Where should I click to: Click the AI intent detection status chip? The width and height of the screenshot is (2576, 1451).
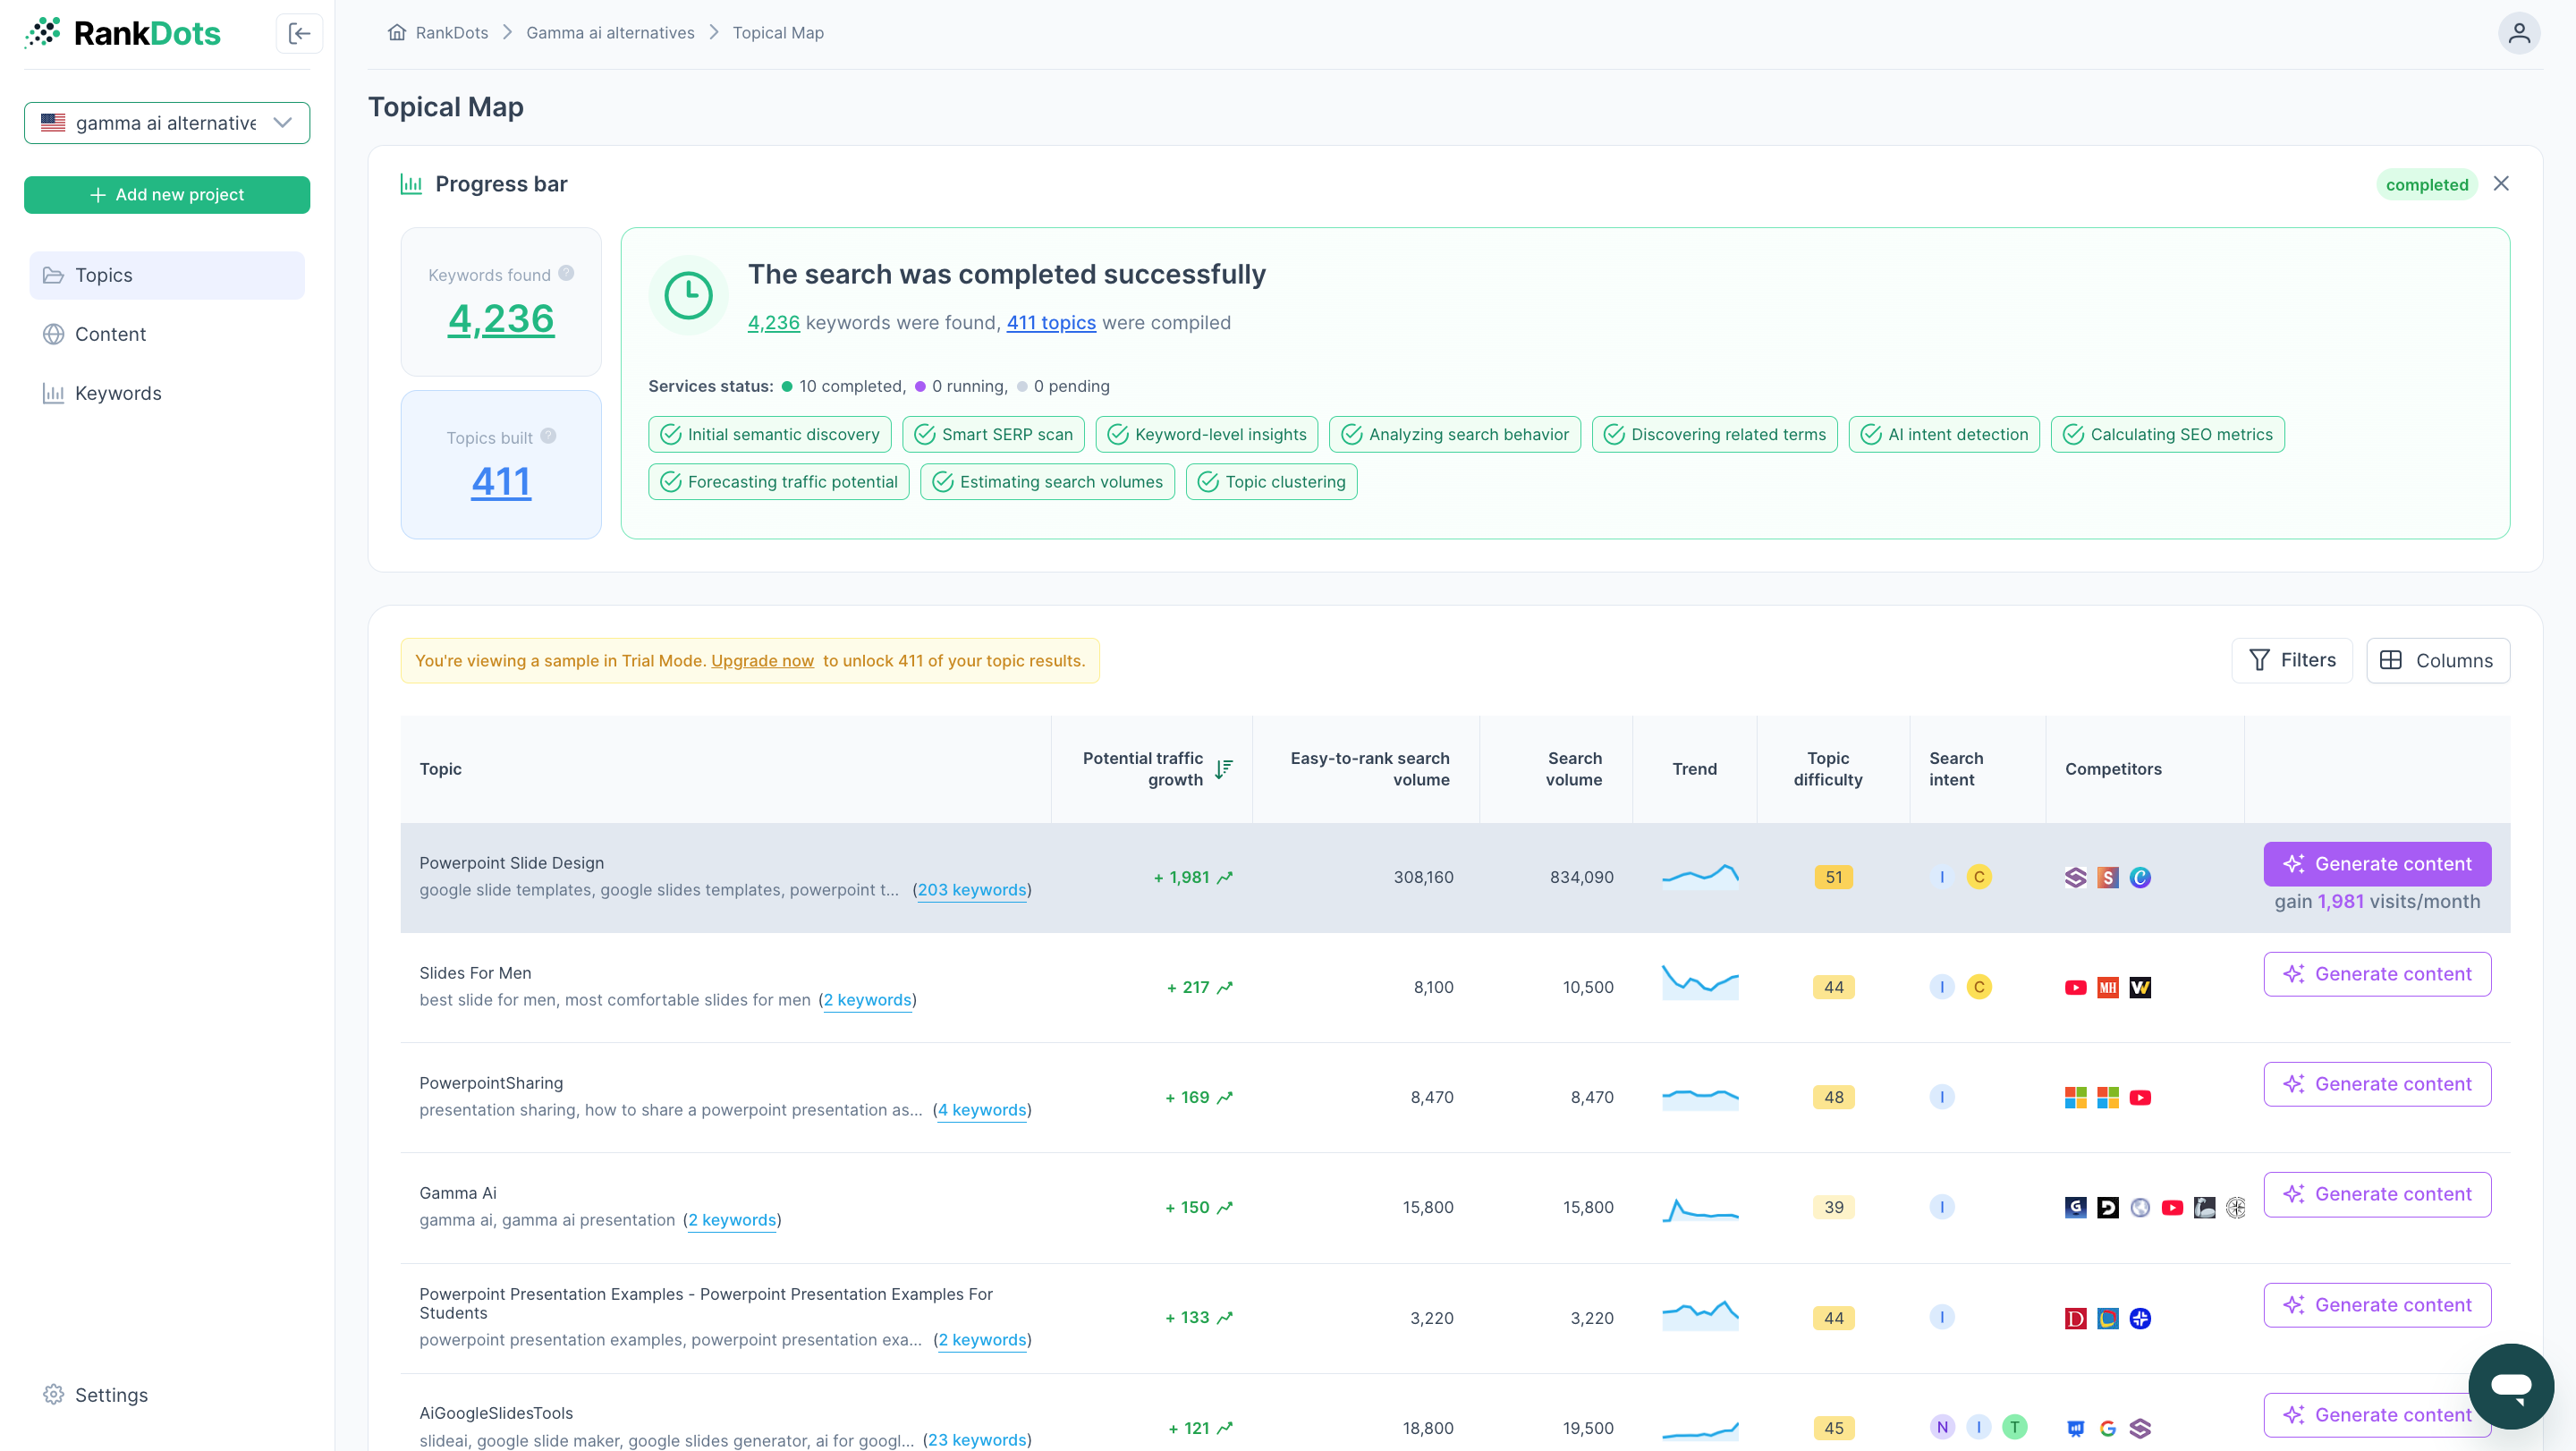pos(1943,434)
